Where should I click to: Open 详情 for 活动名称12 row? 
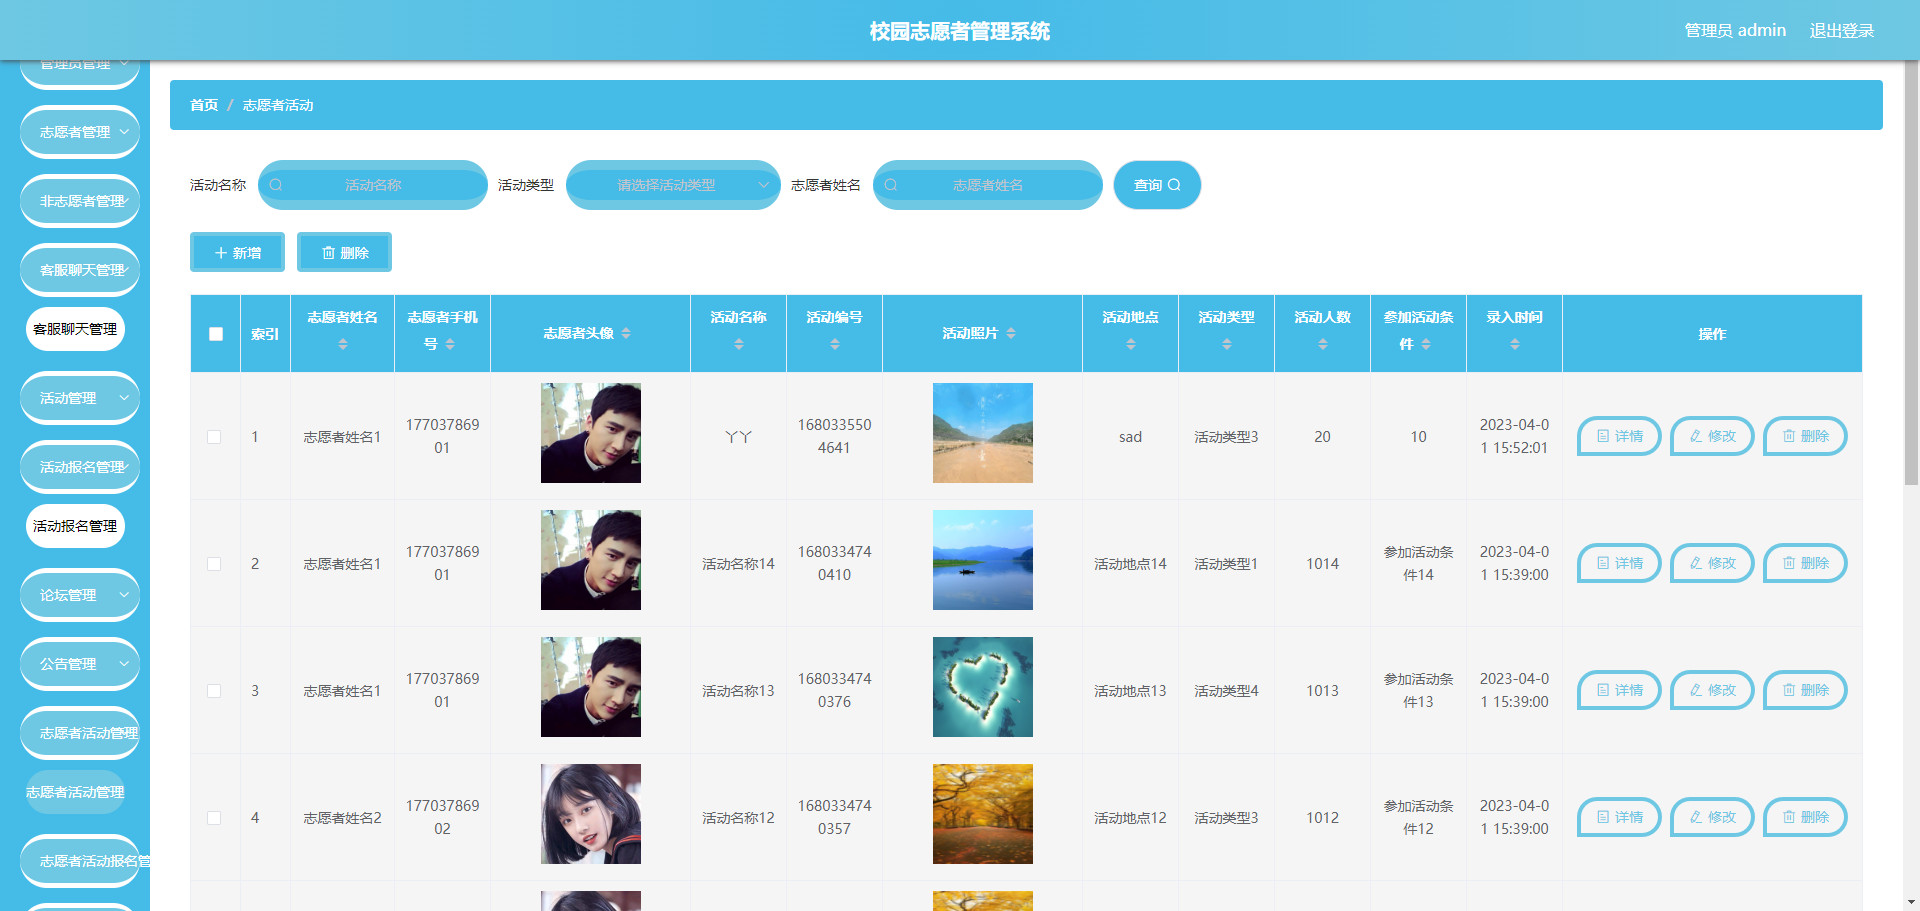[x=1619, y=817]
